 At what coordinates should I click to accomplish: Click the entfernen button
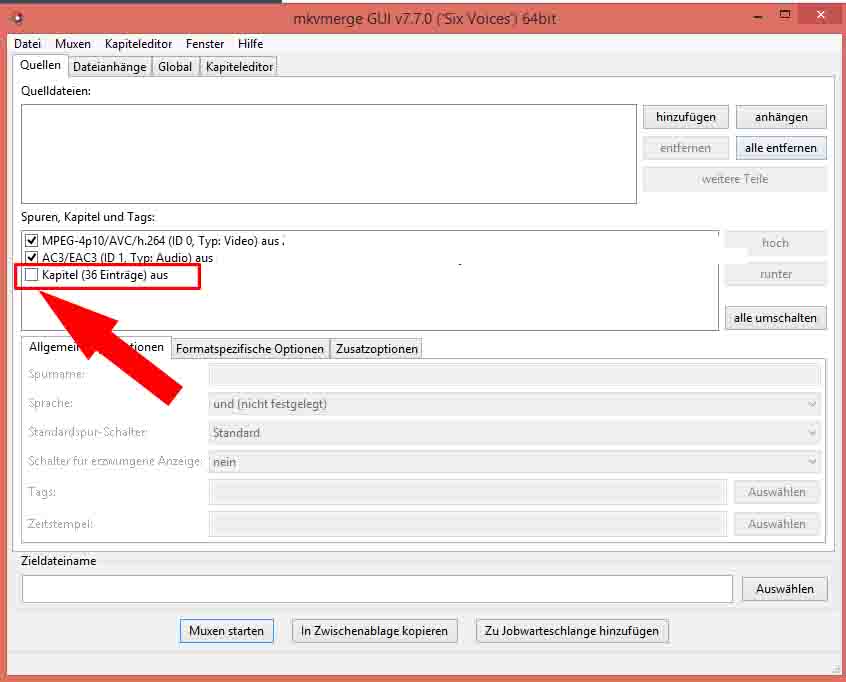(x=686, y=148)
